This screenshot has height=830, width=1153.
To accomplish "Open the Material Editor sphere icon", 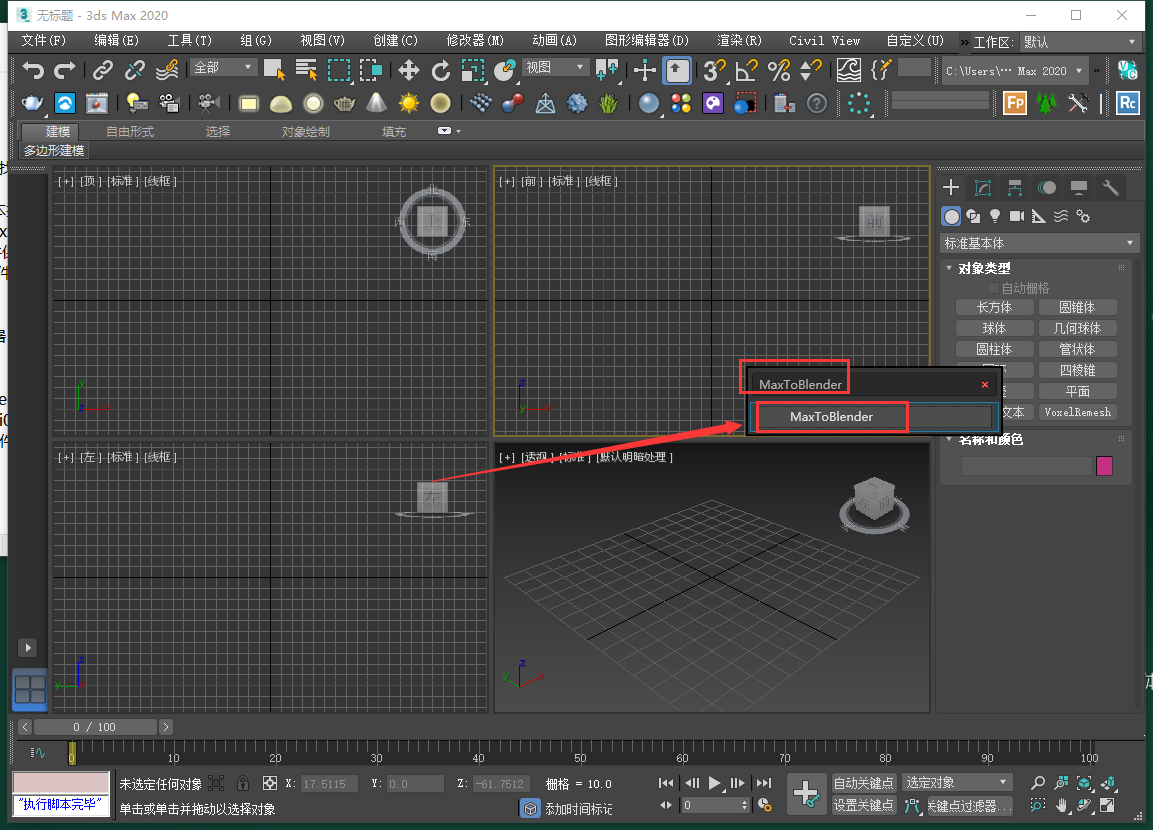I will click(648, 103).
